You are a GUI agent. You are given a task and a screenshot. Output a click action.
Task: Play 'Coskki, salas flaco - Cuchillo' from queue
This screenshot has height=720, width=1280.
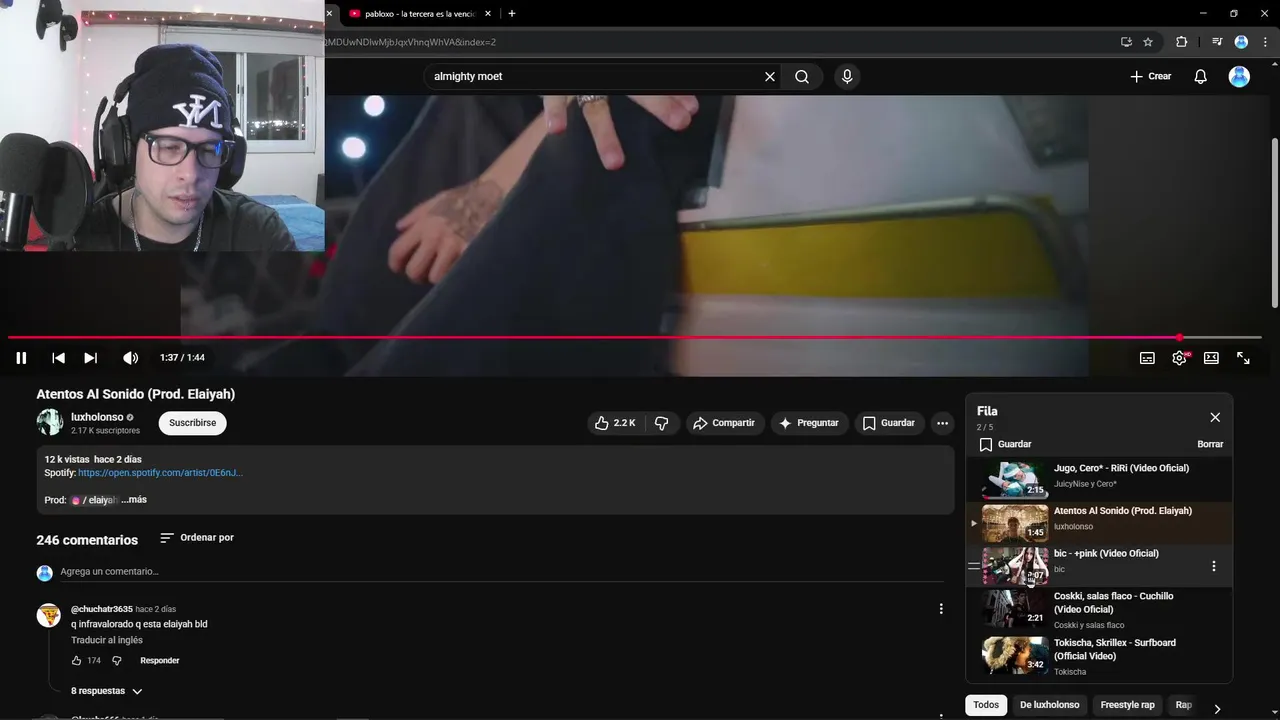[x=1099, y=610]
